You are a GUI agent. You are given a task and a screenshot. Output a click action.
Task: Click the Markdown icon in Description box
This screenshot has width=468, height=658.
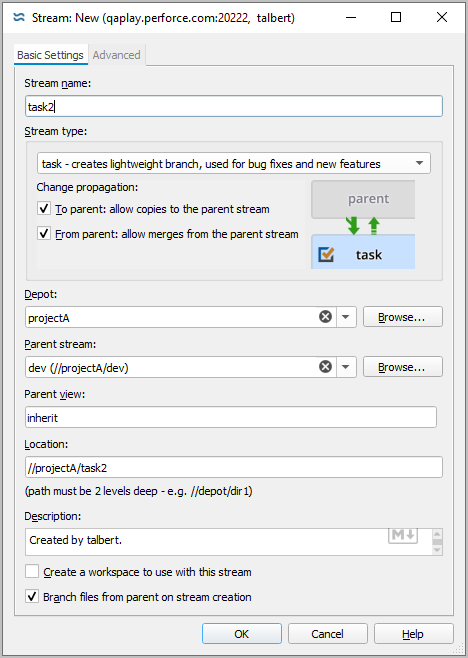pos(403,535)
